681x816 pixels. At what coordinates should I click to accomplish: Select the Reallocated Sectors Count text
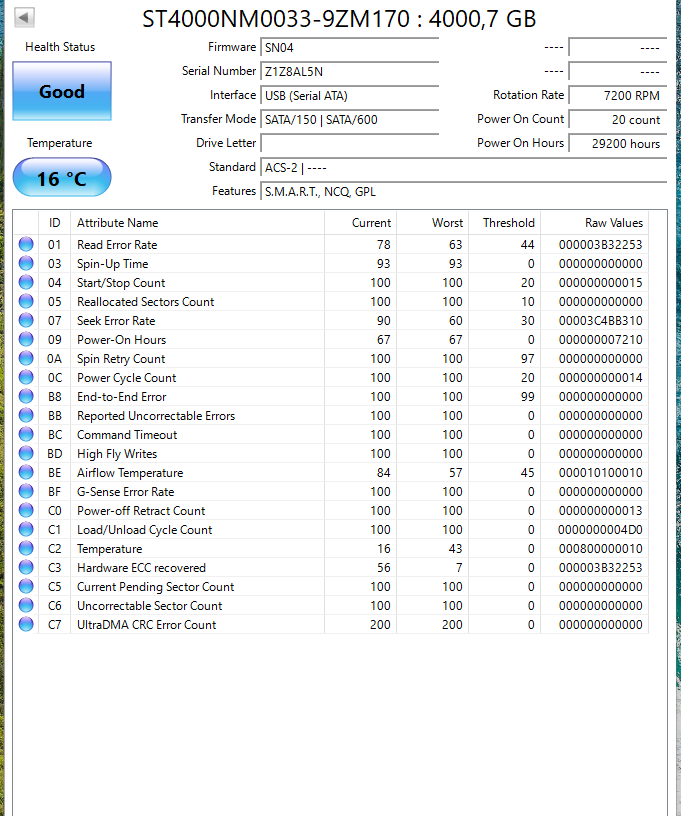pos(146,302)
